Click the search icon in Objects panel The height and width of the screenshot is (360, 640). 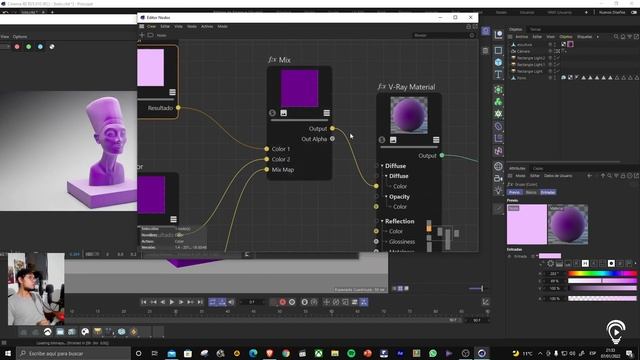tap(616, 37)
